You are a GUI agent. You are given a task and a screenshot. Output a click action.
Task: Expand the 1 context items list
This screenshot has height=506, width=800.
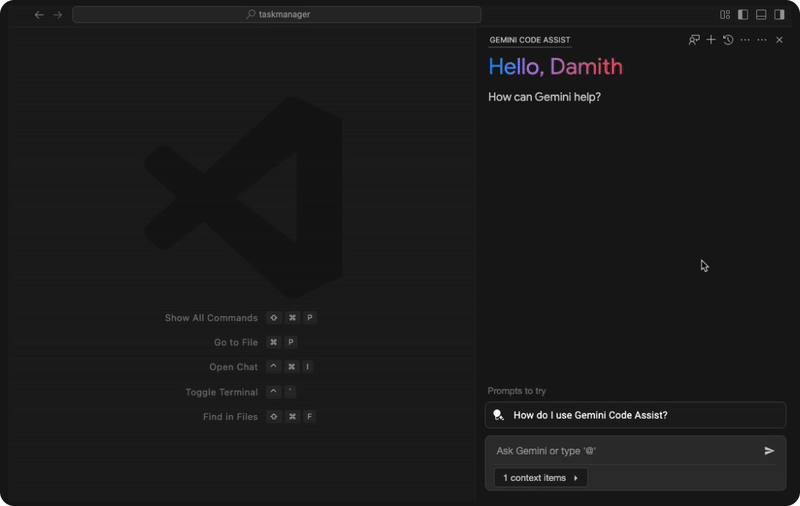pos(540,478)
